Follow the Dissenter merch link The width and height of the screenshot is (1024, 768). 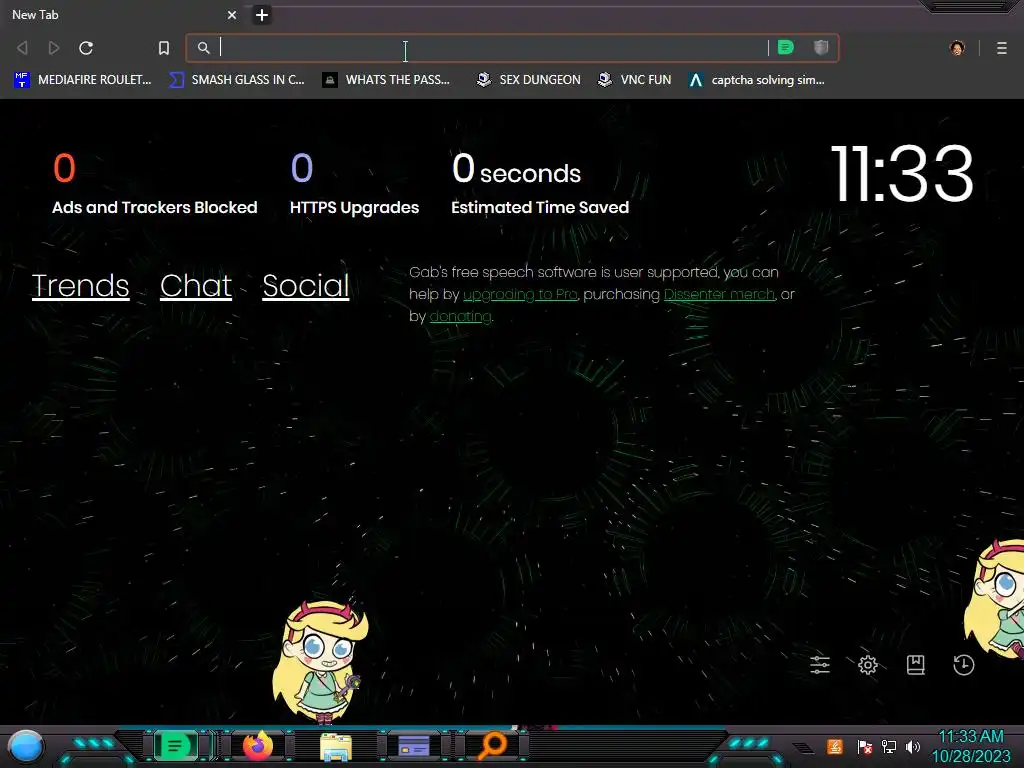pyautogui.click(x=719, y=295)
